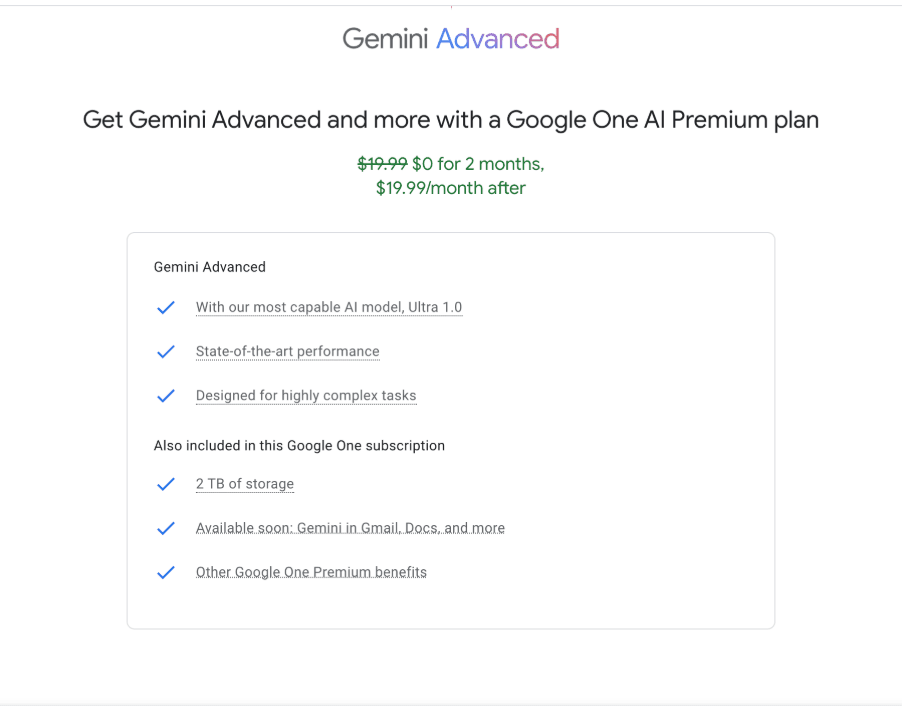Select the checkmark for highly complex tasks
This screenshot has width=902, height=706.
tap(165, 396)
